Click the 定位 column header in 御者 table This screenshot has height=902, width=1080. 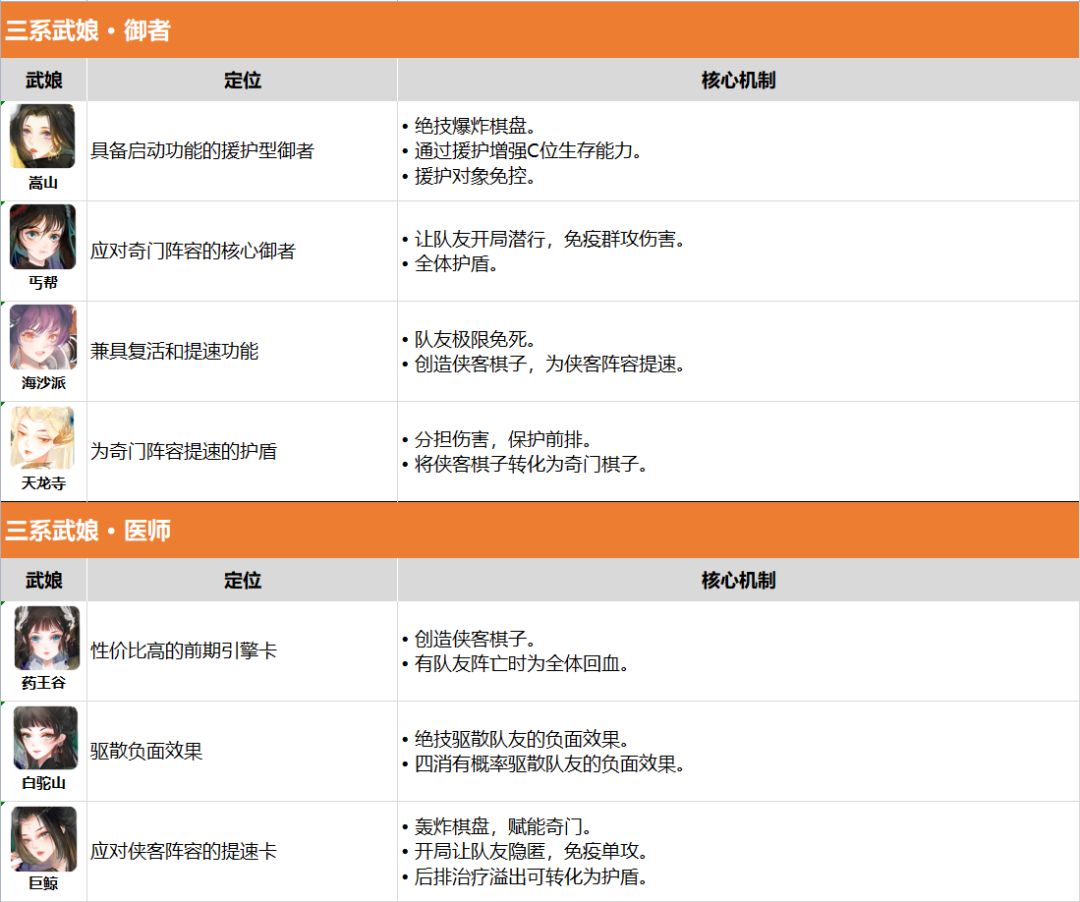pyautogui.click(x=242, y=80)
